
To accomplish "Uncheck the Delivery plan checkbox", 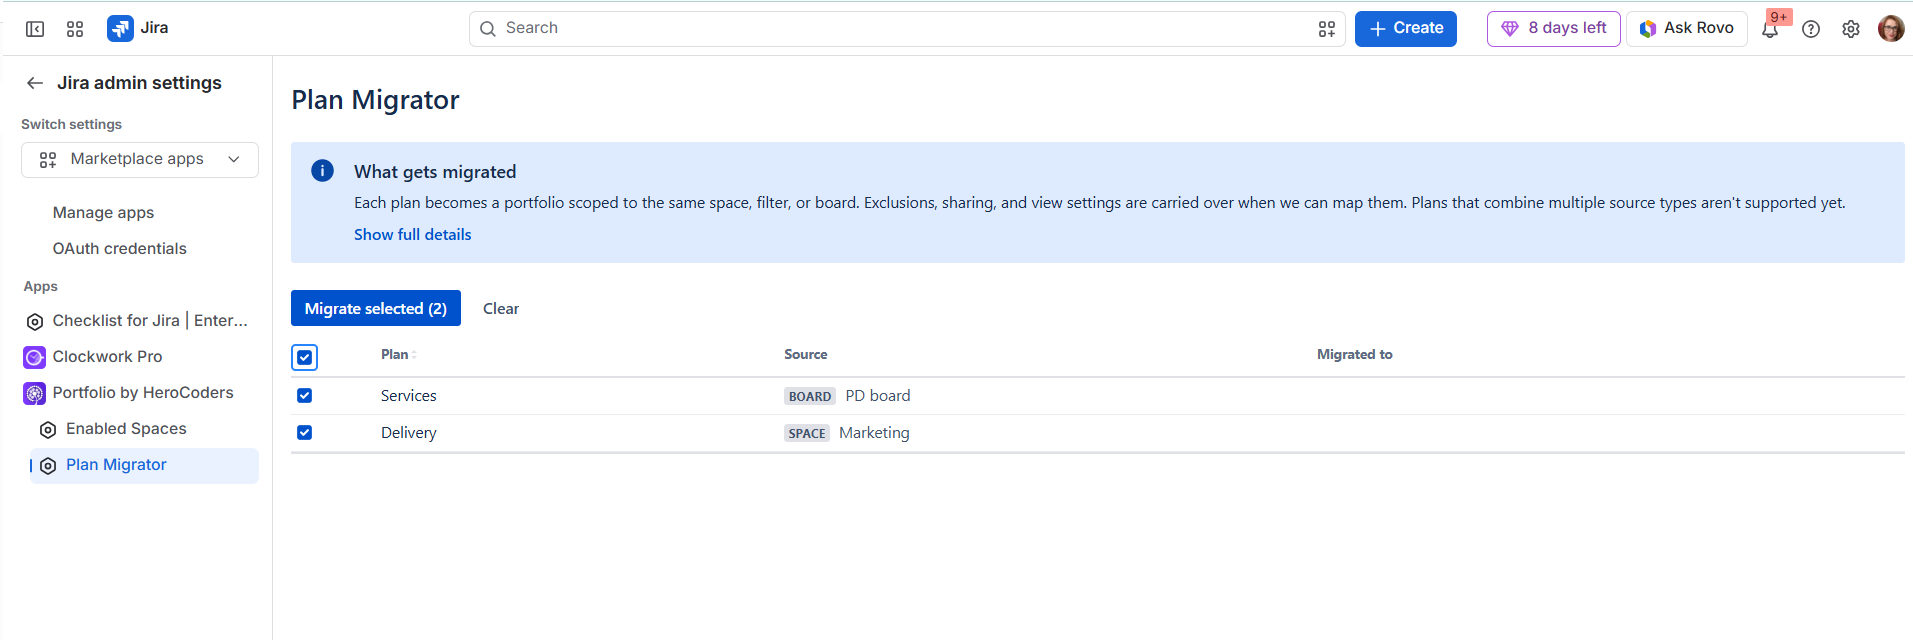I will point(305,433).
